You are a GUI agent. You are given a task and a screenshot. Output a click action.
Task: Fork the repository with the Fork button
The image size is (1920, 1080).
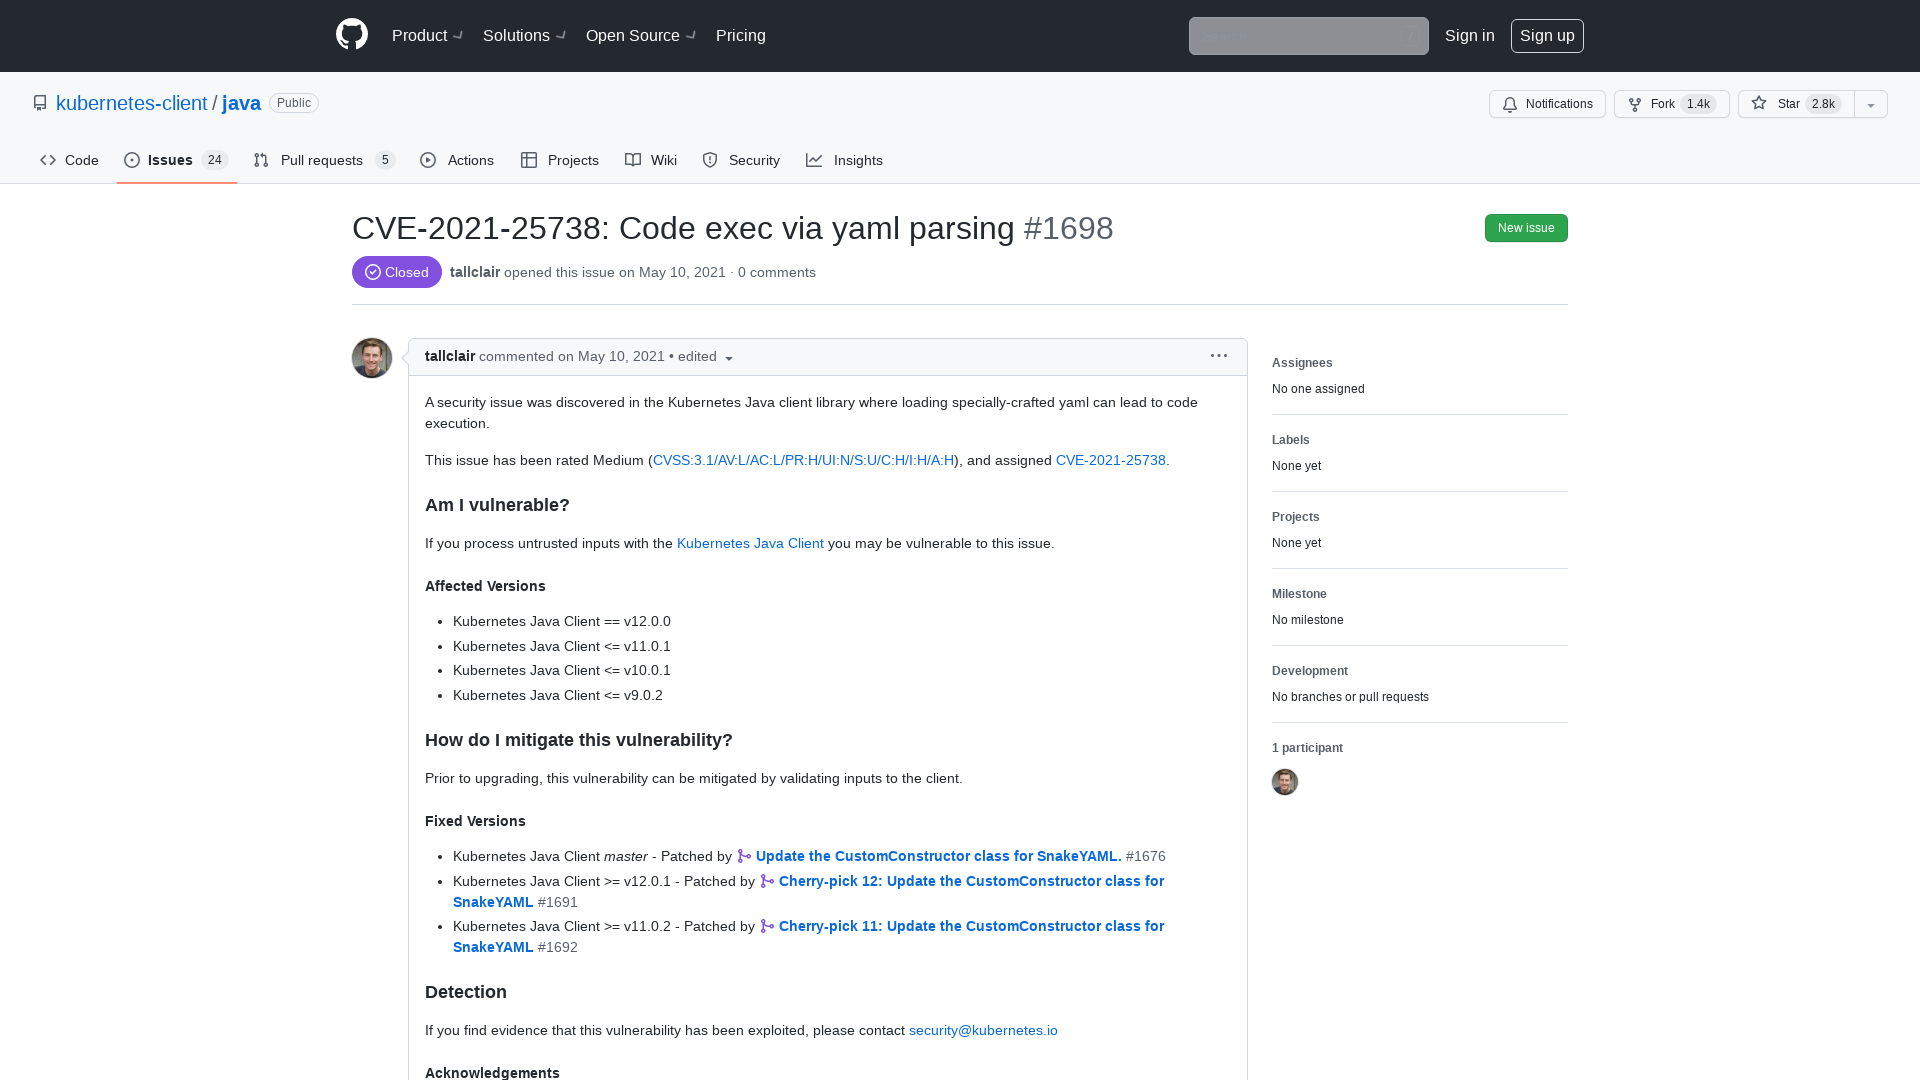[x=1671, y=104]
